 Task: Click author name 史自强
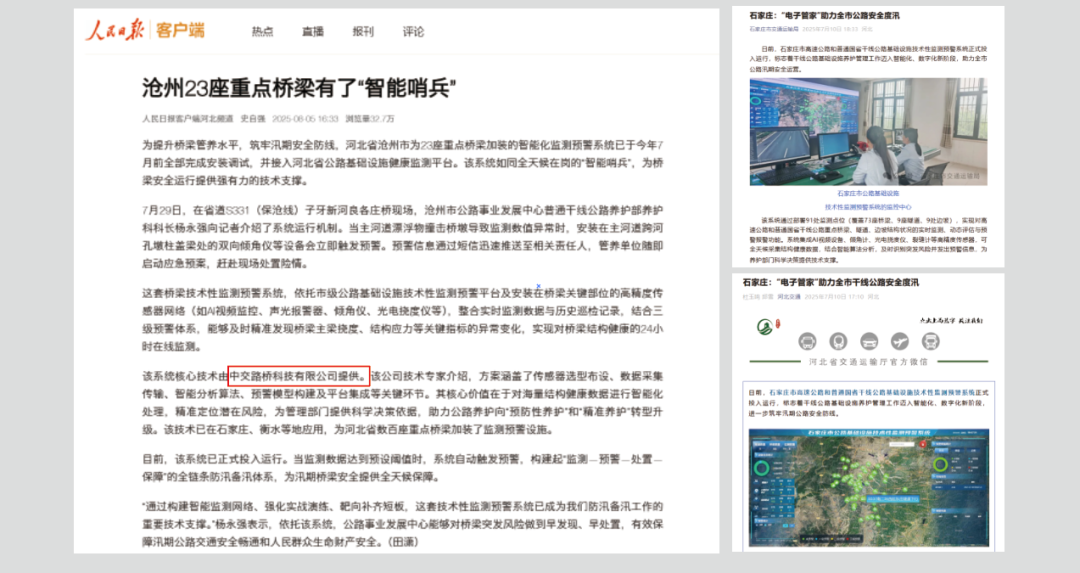252,118
